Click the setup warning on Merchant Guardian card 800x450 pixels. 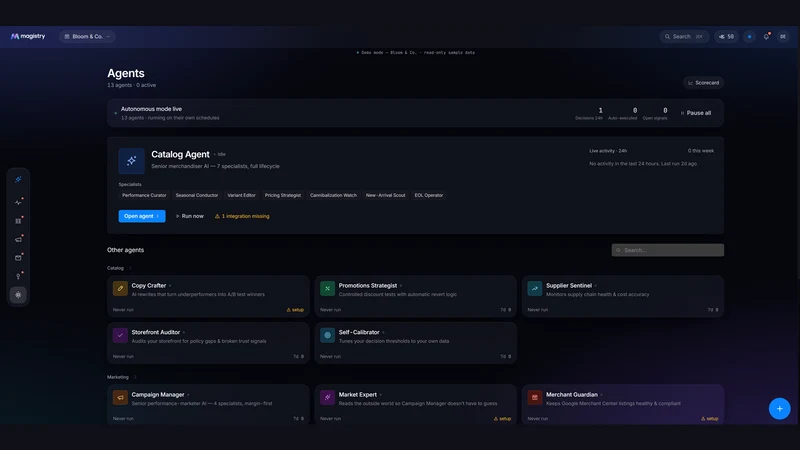[x=709, y=418]
